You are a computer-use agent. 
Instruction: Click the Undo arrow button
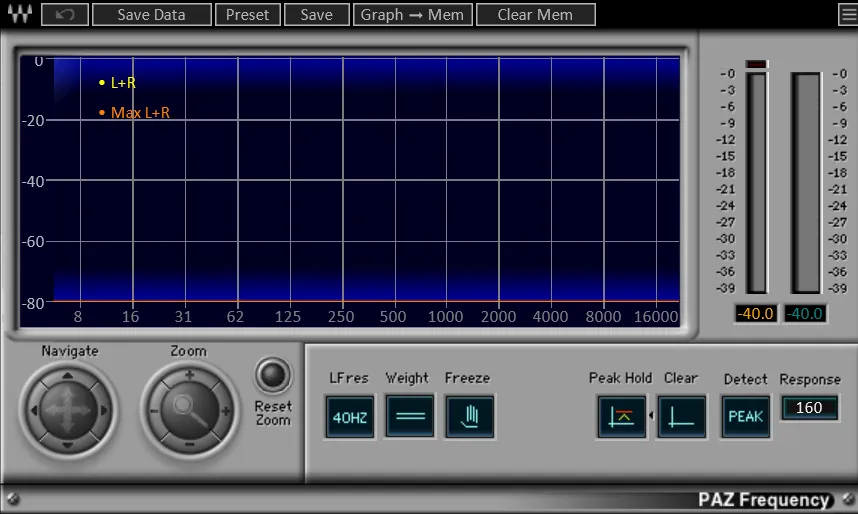[65, 14]
